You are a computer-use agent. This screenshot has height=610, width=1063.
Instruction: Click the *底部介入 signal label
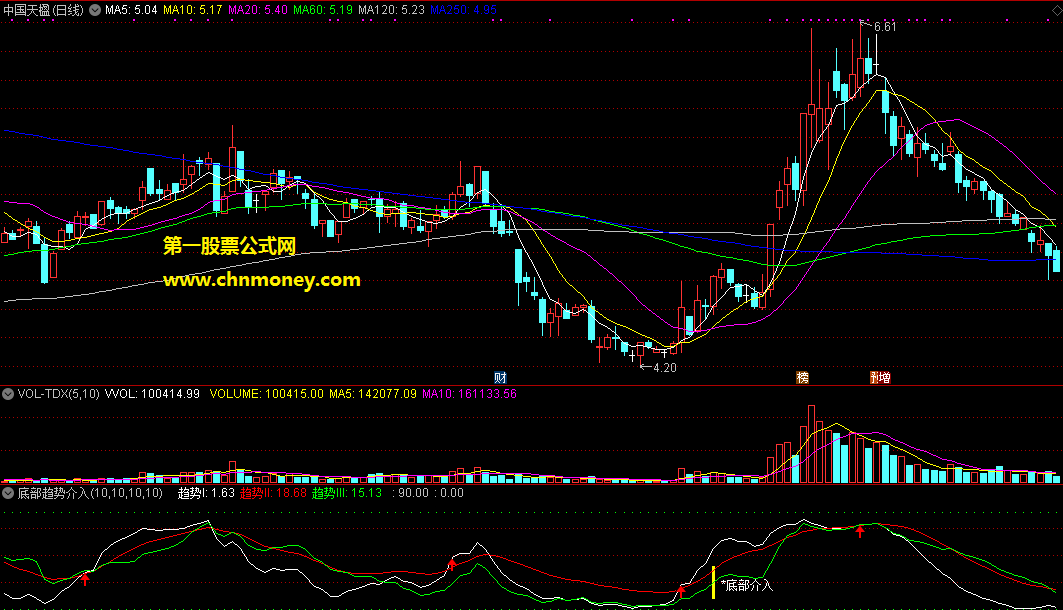[746, 585]
